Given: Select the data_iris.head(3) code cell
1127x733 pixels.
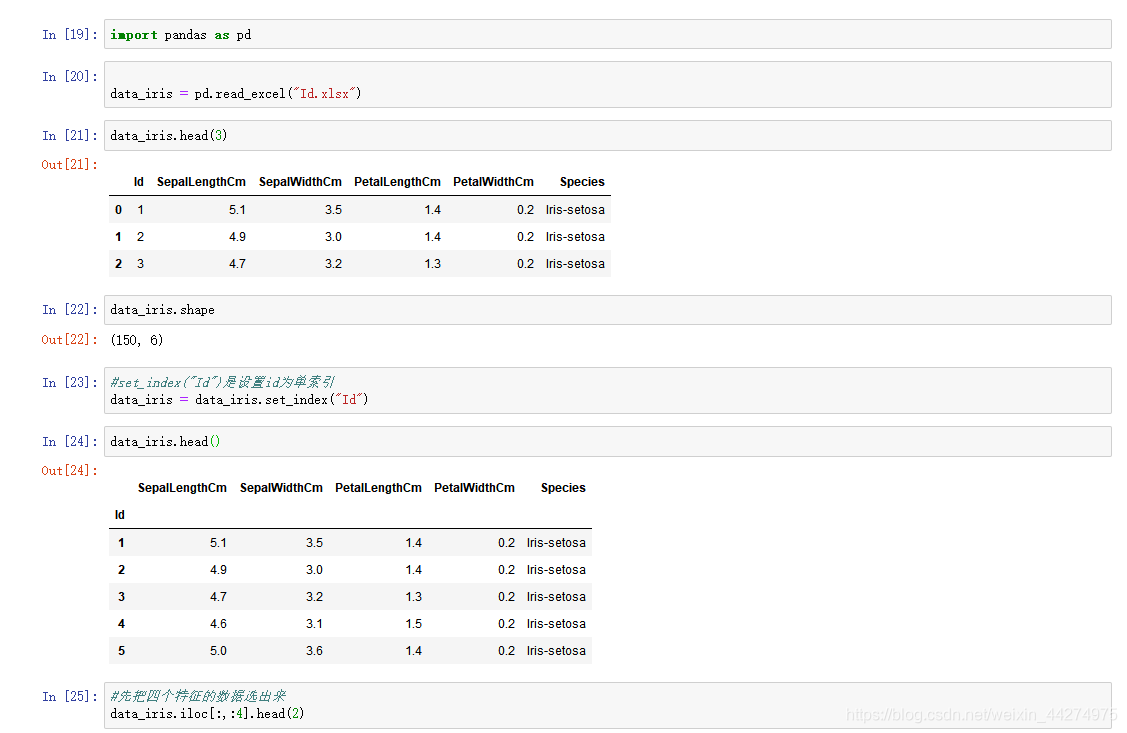Looking at the screenshot, I should coord(607,136).
